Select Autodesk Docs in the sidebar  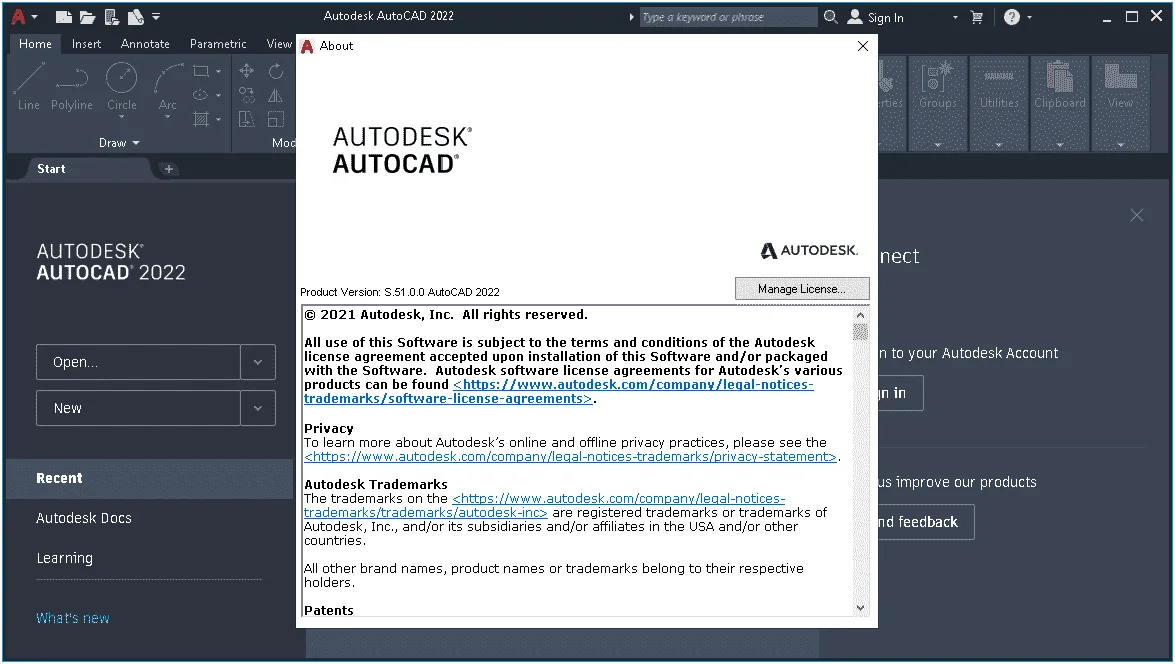click(83, 518)
